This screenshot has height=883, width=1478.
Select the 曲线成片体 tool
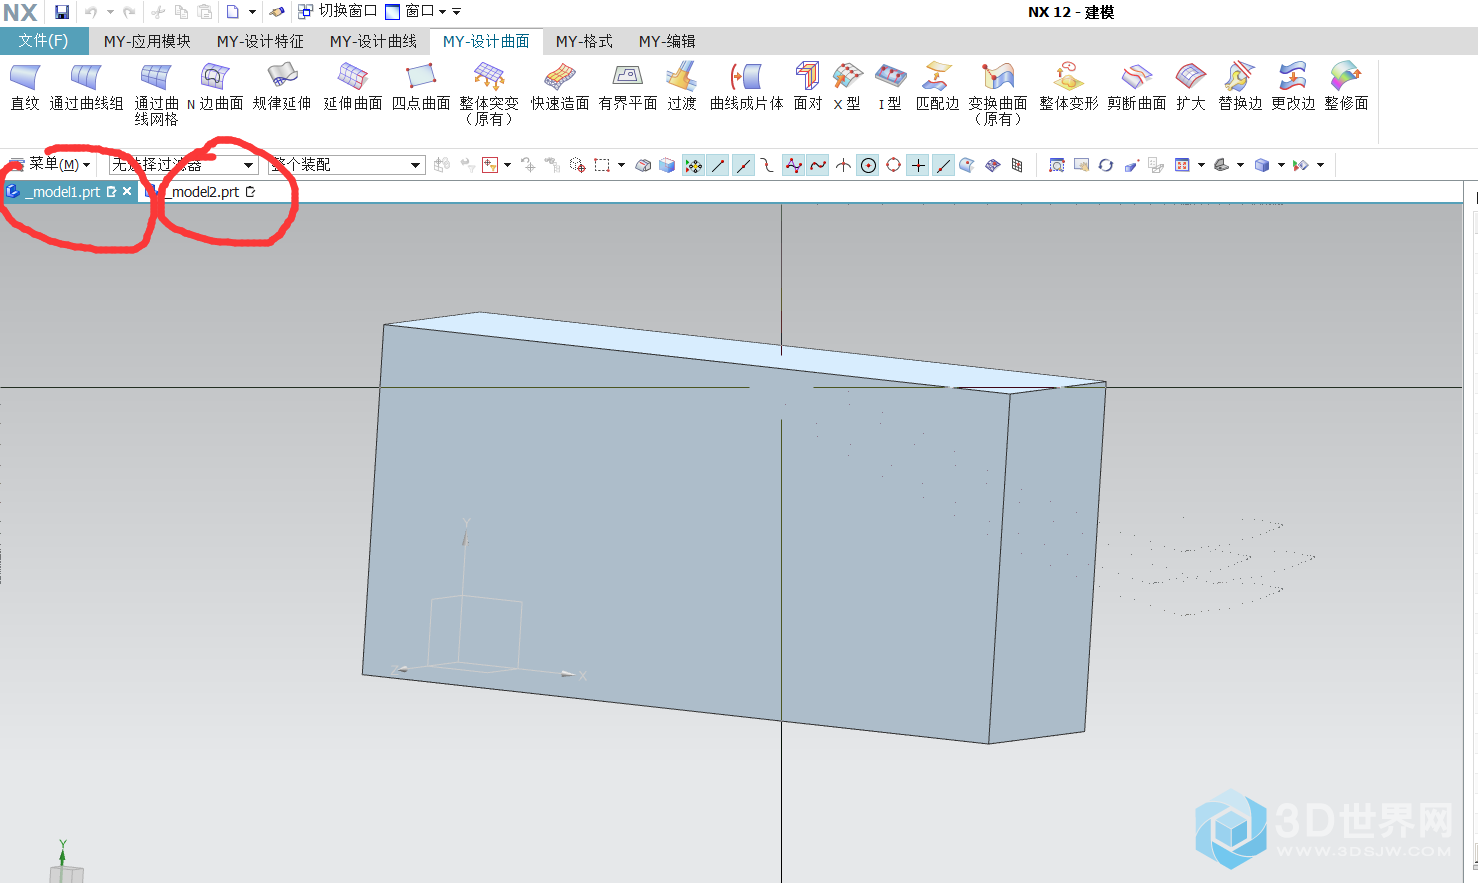click(747, 87)
